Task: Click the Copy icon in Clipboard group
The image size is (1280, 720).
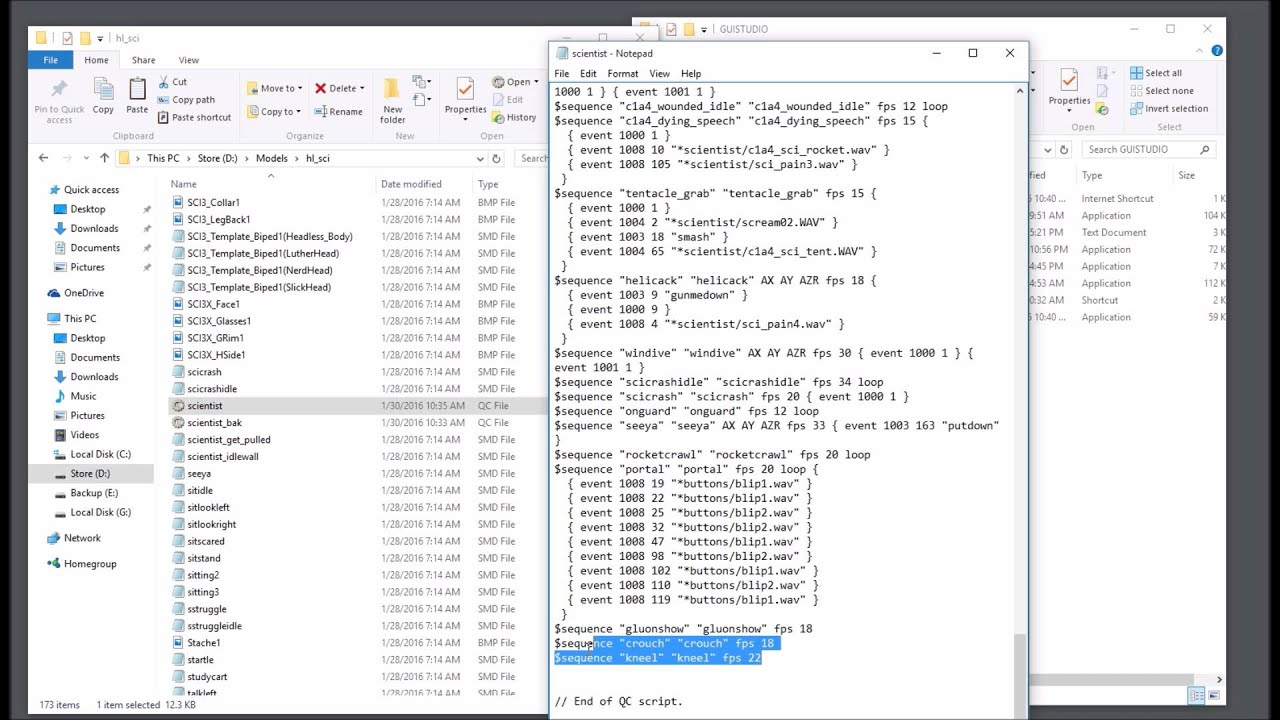Action: pos(103,90)
